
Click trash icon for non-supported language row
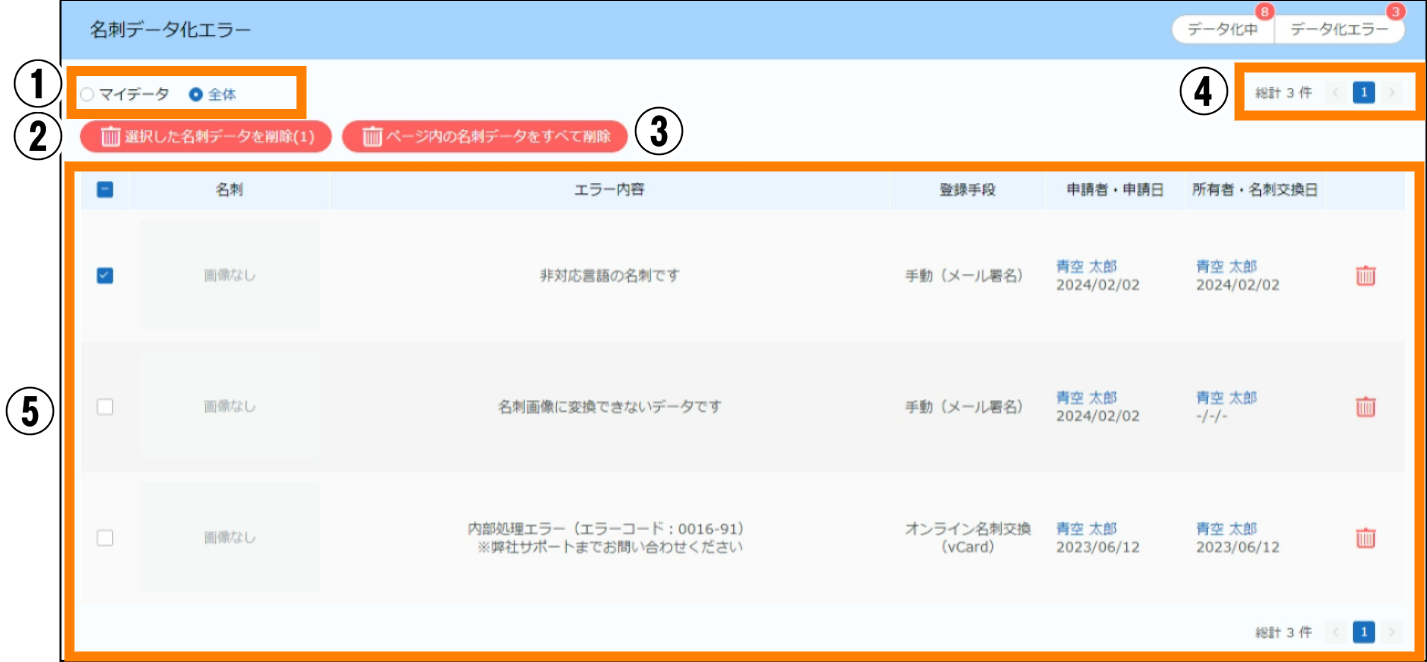click(1365, 276)
